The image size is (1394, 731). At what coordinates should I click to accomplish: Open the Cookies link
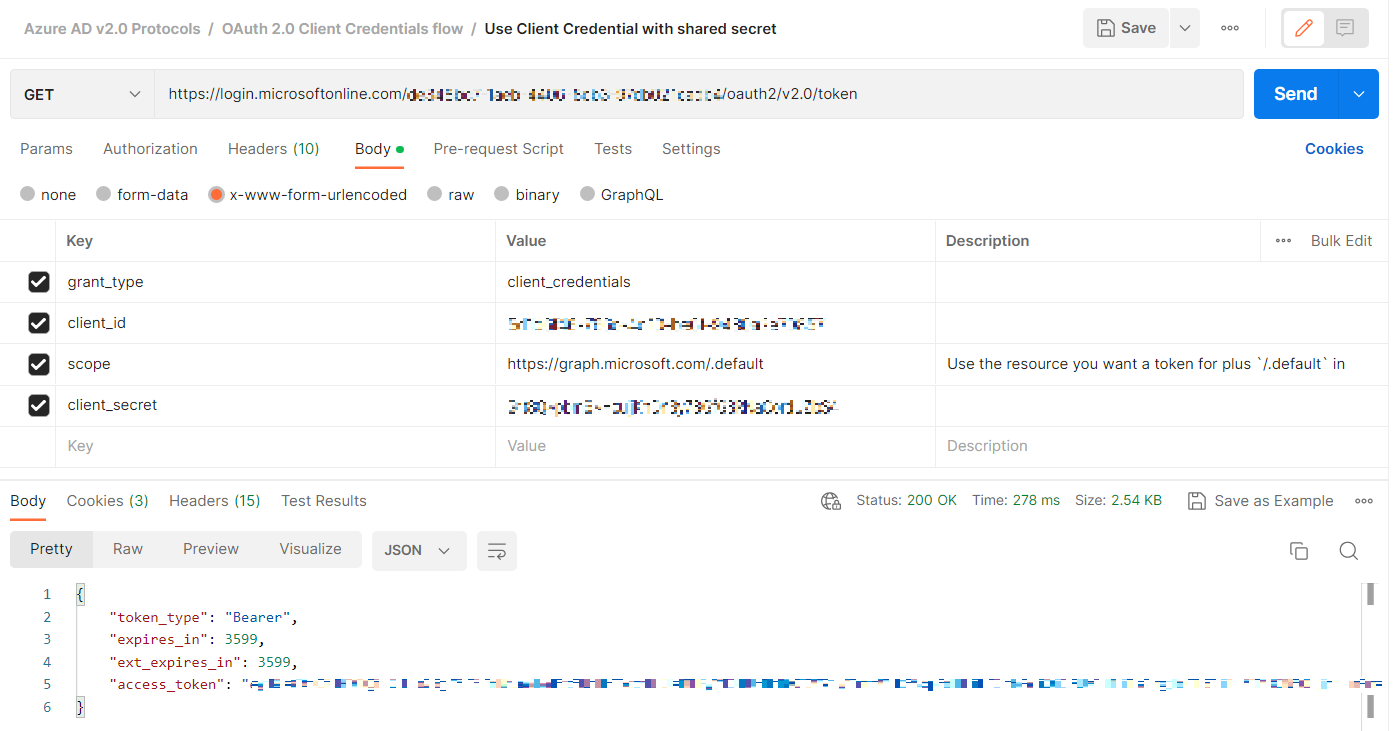click(1333, 149)
